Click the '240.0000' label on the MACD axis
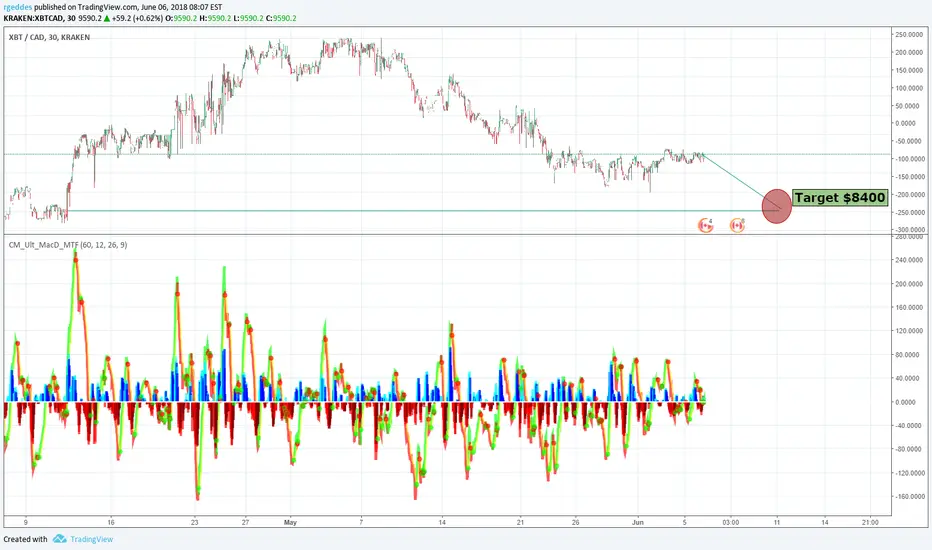Viewport: 932px width, 550px height. (909, 260)
